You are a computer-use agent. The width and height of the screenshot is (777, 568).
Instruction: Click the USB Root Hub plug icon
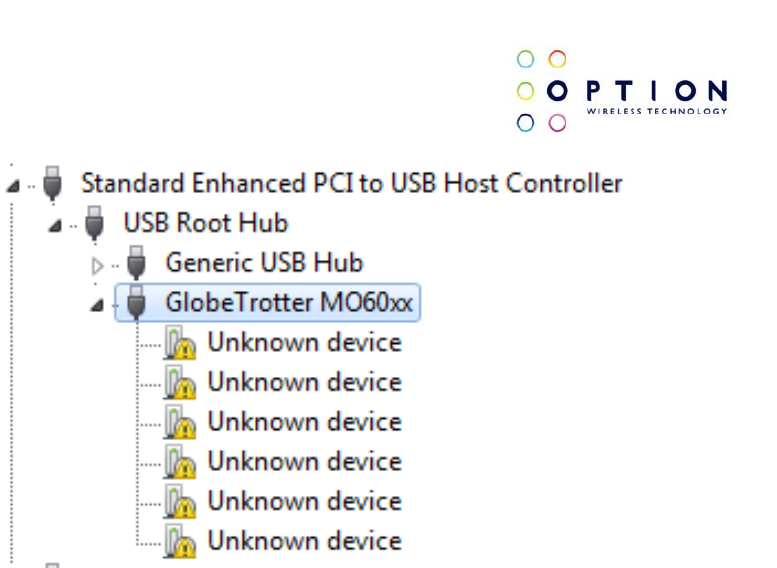coord(94,223)
